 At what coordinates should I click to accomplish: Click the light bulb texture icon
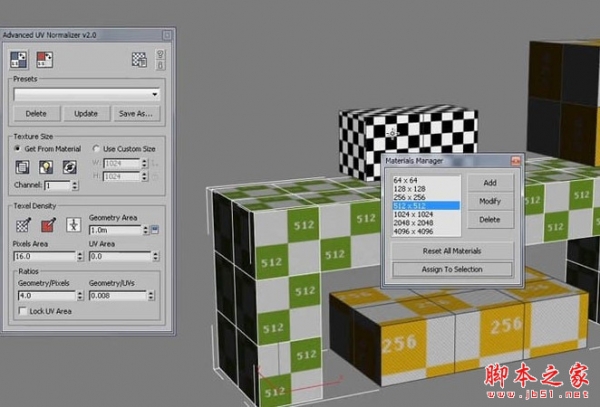(x=46, y=167)
